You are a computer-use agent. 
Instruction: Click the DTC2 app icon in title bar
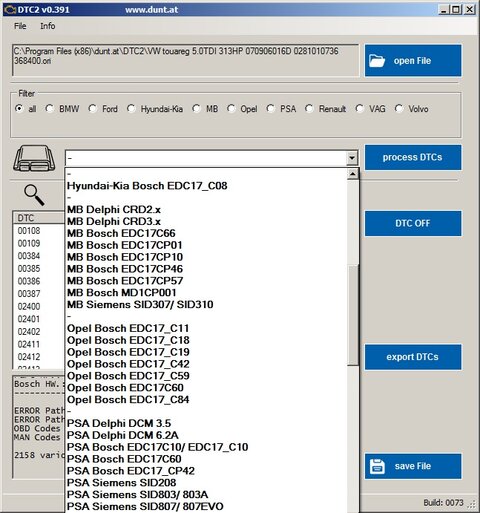[10, 10]
